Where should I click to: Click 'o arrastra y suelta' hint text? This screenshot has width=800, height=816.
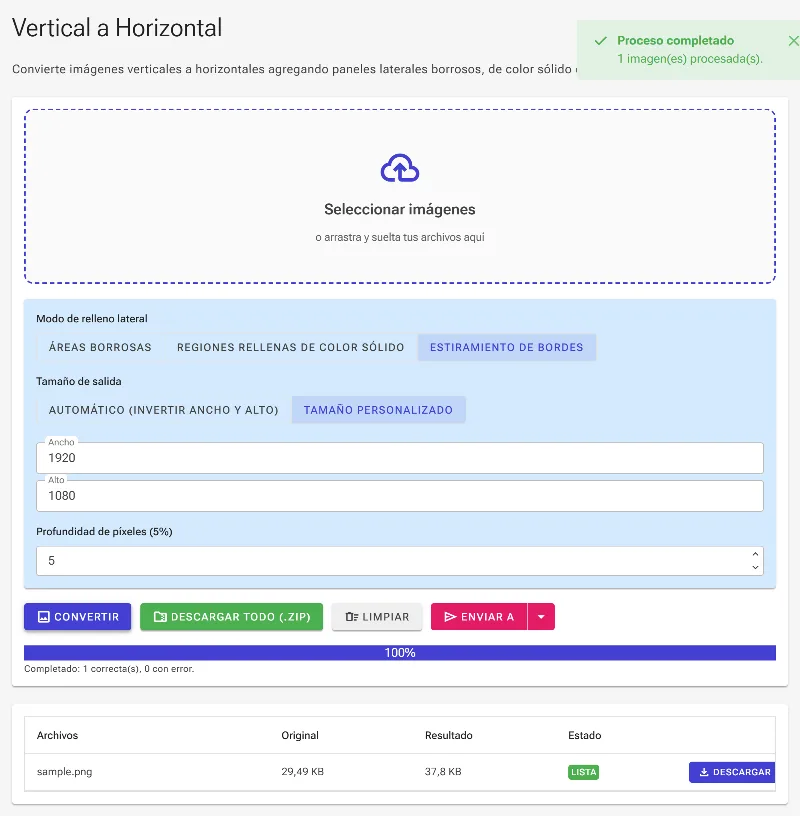tap(400, 237)
